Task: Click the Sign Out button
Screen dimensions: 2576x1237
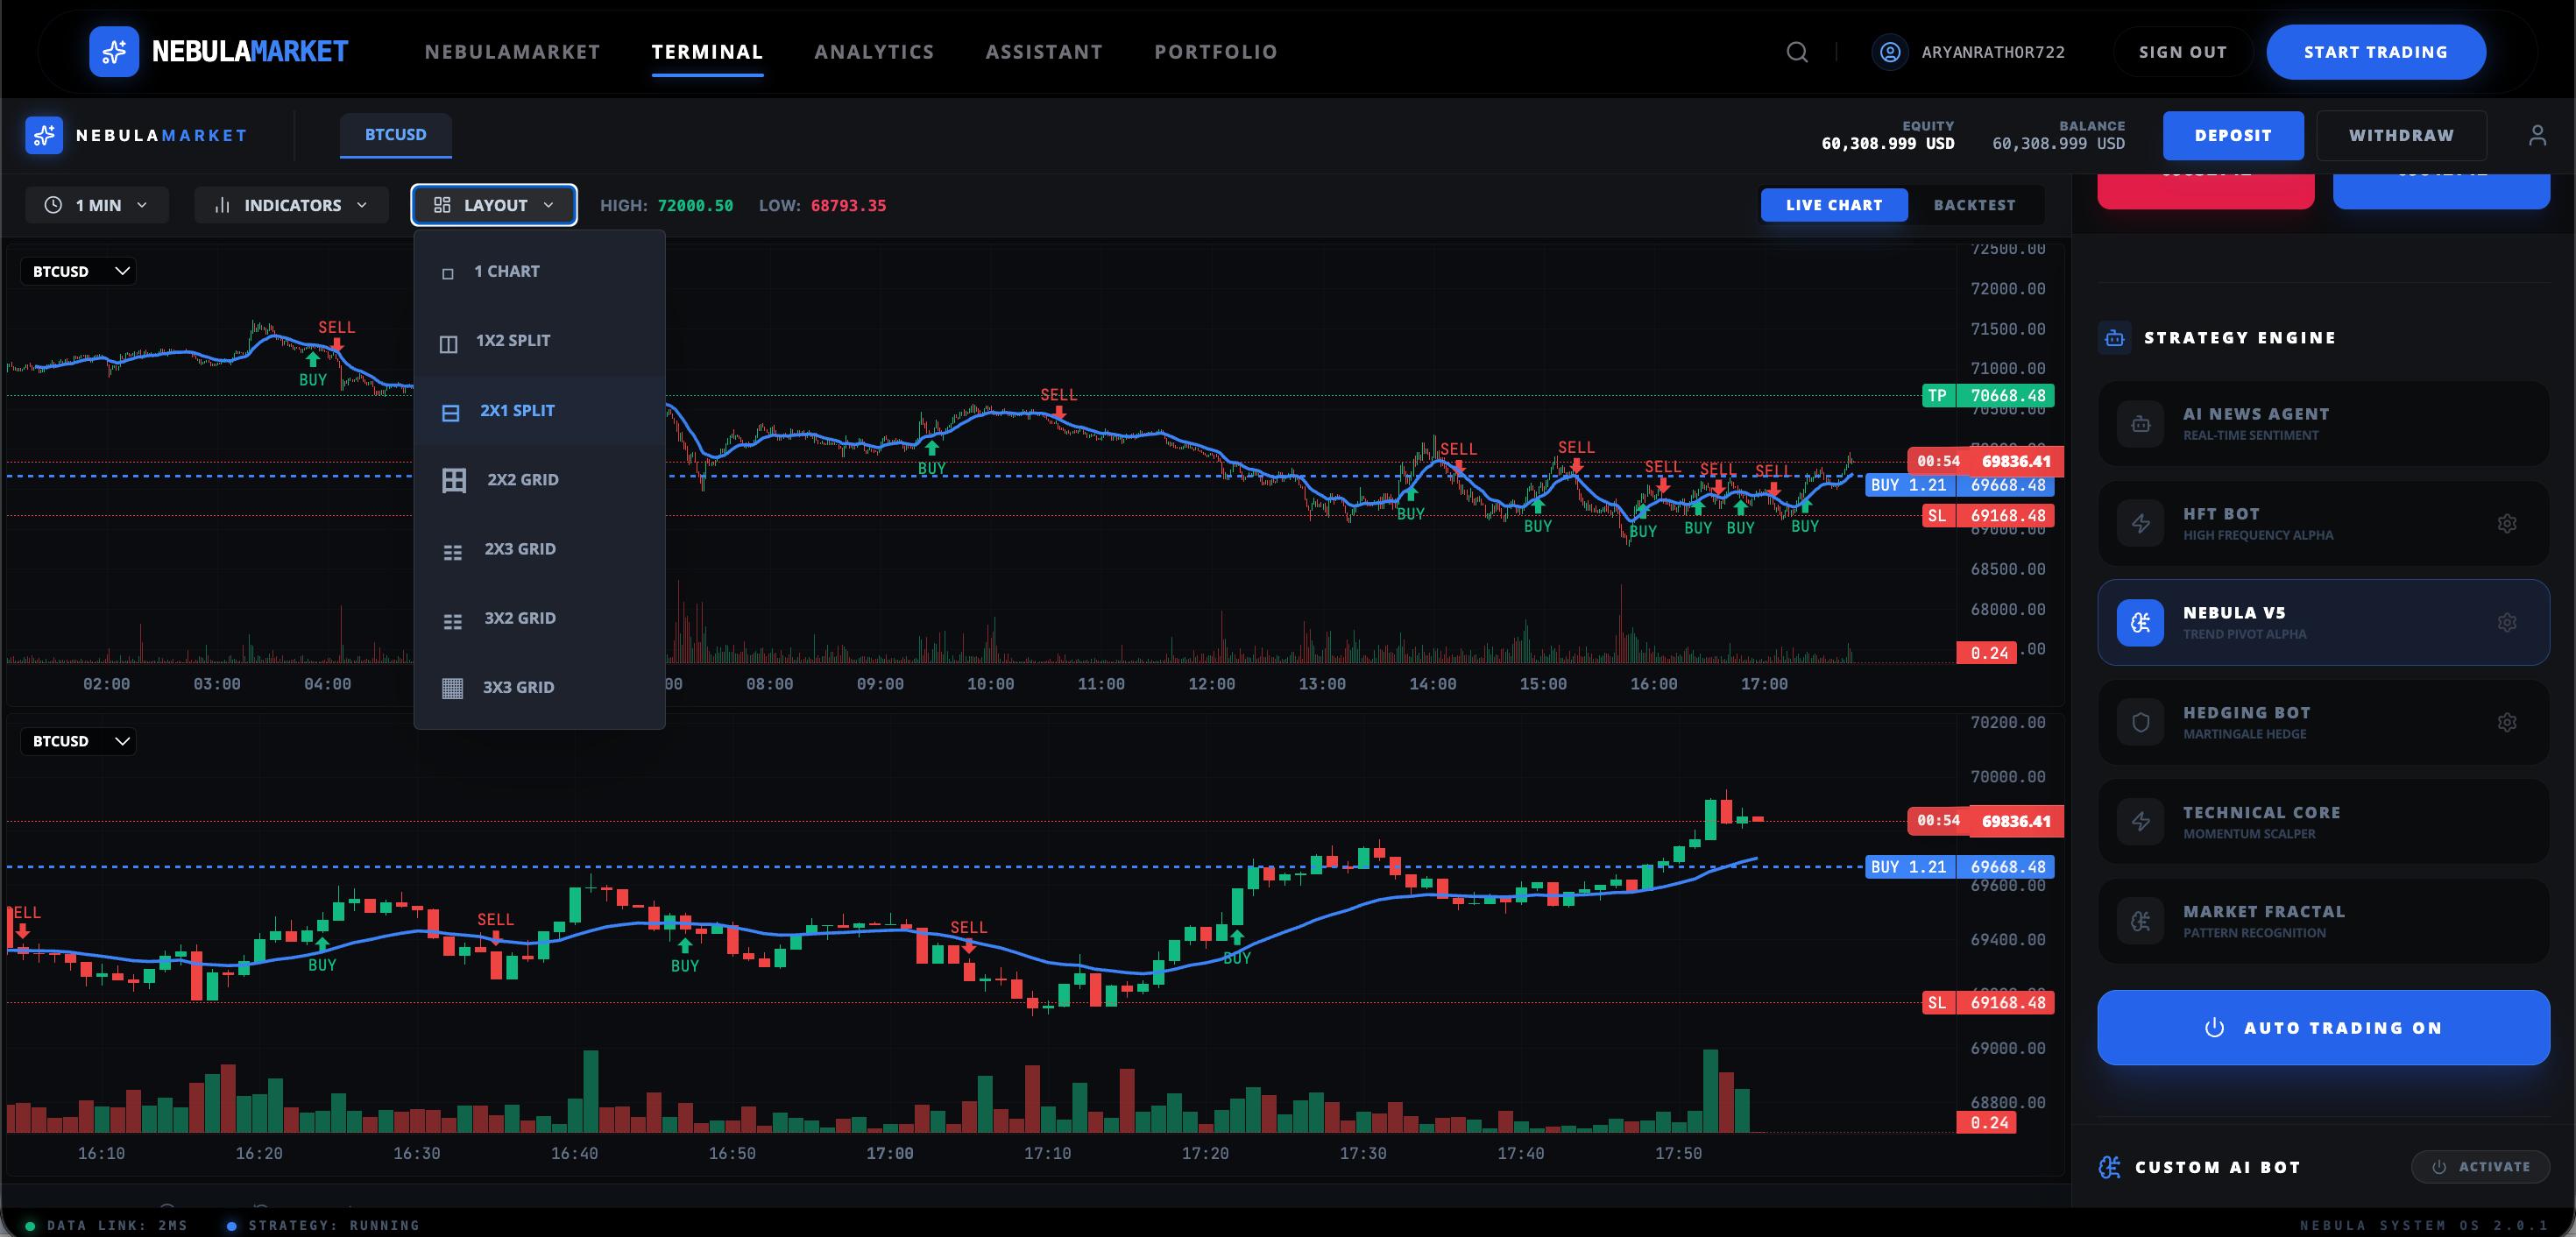Action: (2182, 52)
